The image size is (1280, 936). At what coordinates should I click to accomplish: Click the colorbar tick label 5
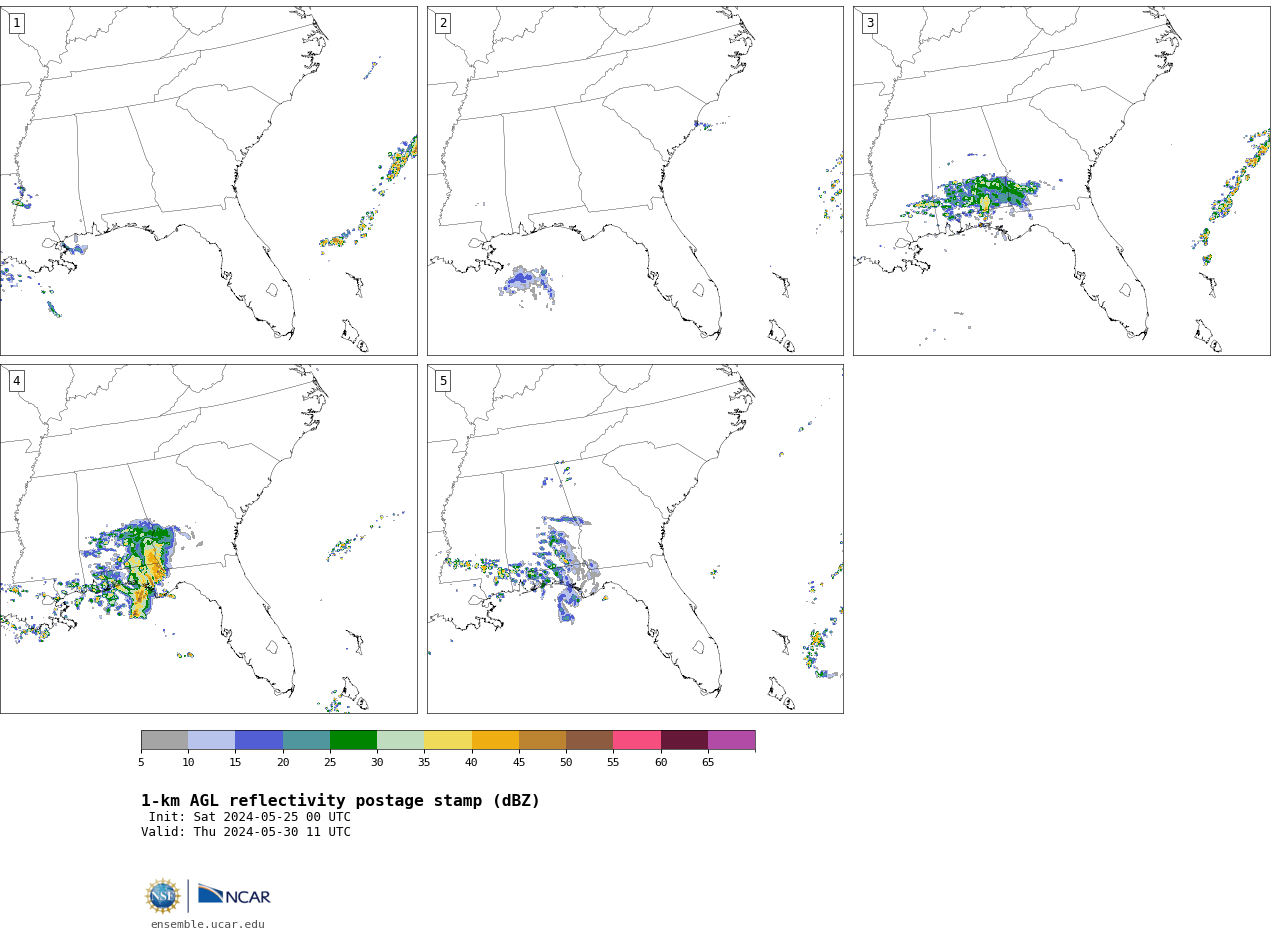(x=141, y=763)
